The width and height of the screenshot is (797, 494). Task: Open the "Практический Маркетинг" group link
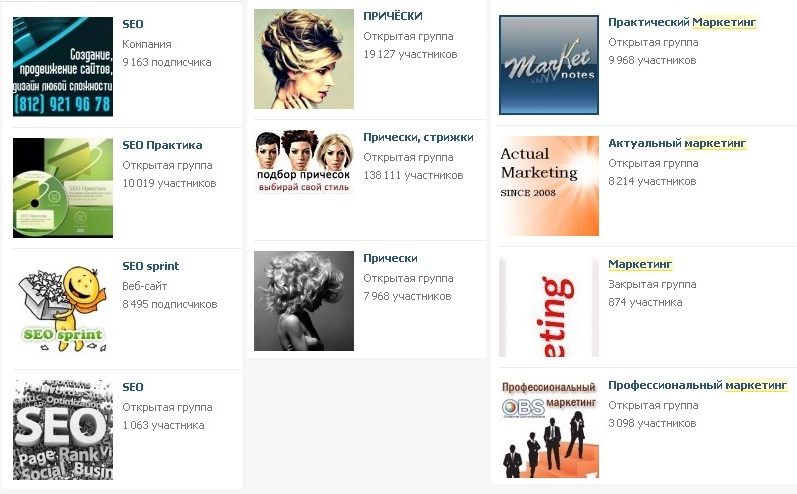coord(682,21)
